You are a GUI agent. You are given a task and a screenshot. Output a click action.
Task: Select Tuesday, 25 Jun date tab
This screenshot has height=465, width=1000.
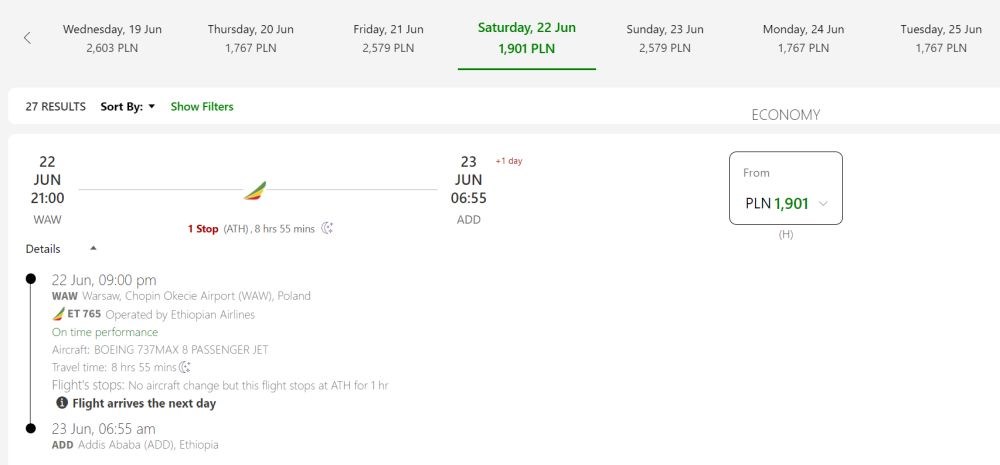tap(941, 38)
